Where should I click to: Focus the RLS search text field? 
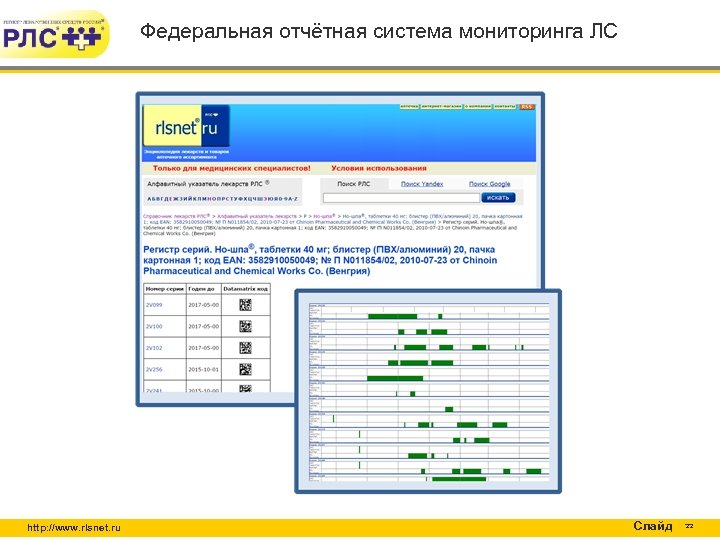pyautogui.click(x=401, y=198)
